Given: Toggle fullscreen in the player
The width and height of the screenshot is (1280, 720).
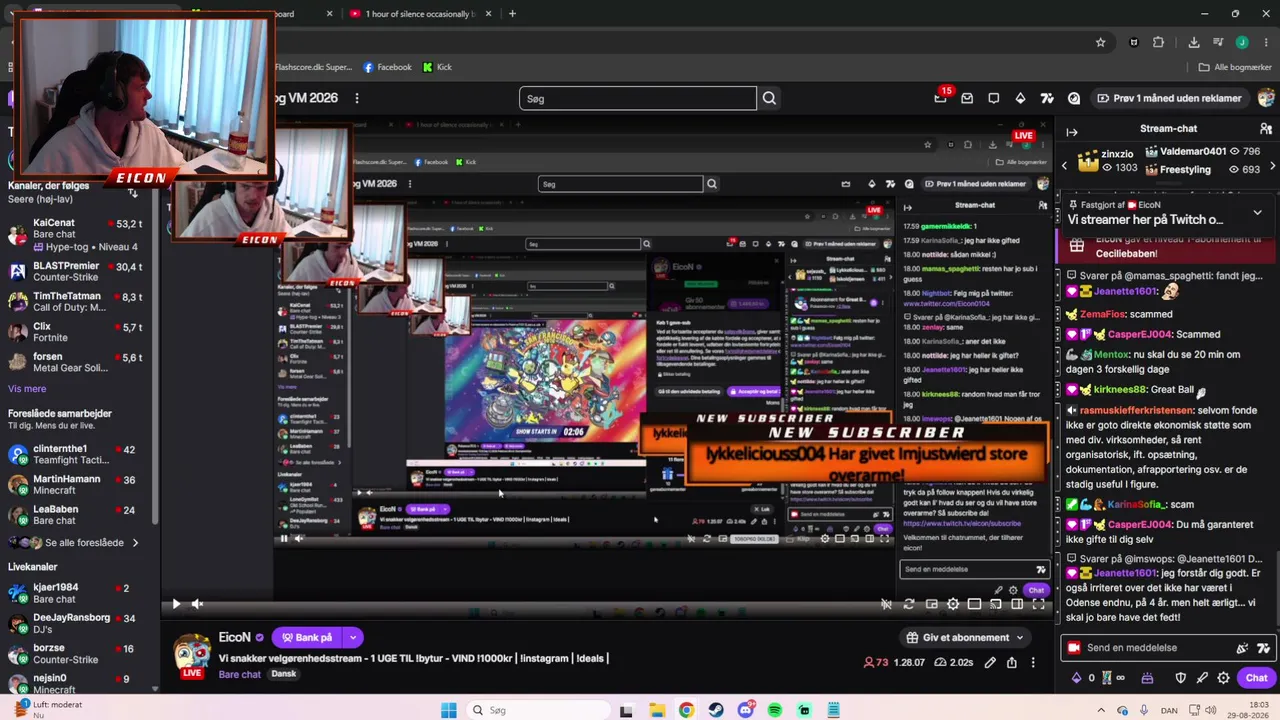Looking at the screenshot, I should pyautogui.click(x=1039, y=604).
